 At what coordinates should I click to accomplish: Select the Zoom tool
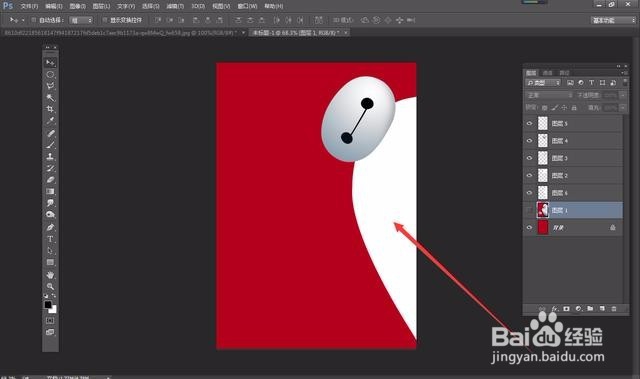point(50,286)
